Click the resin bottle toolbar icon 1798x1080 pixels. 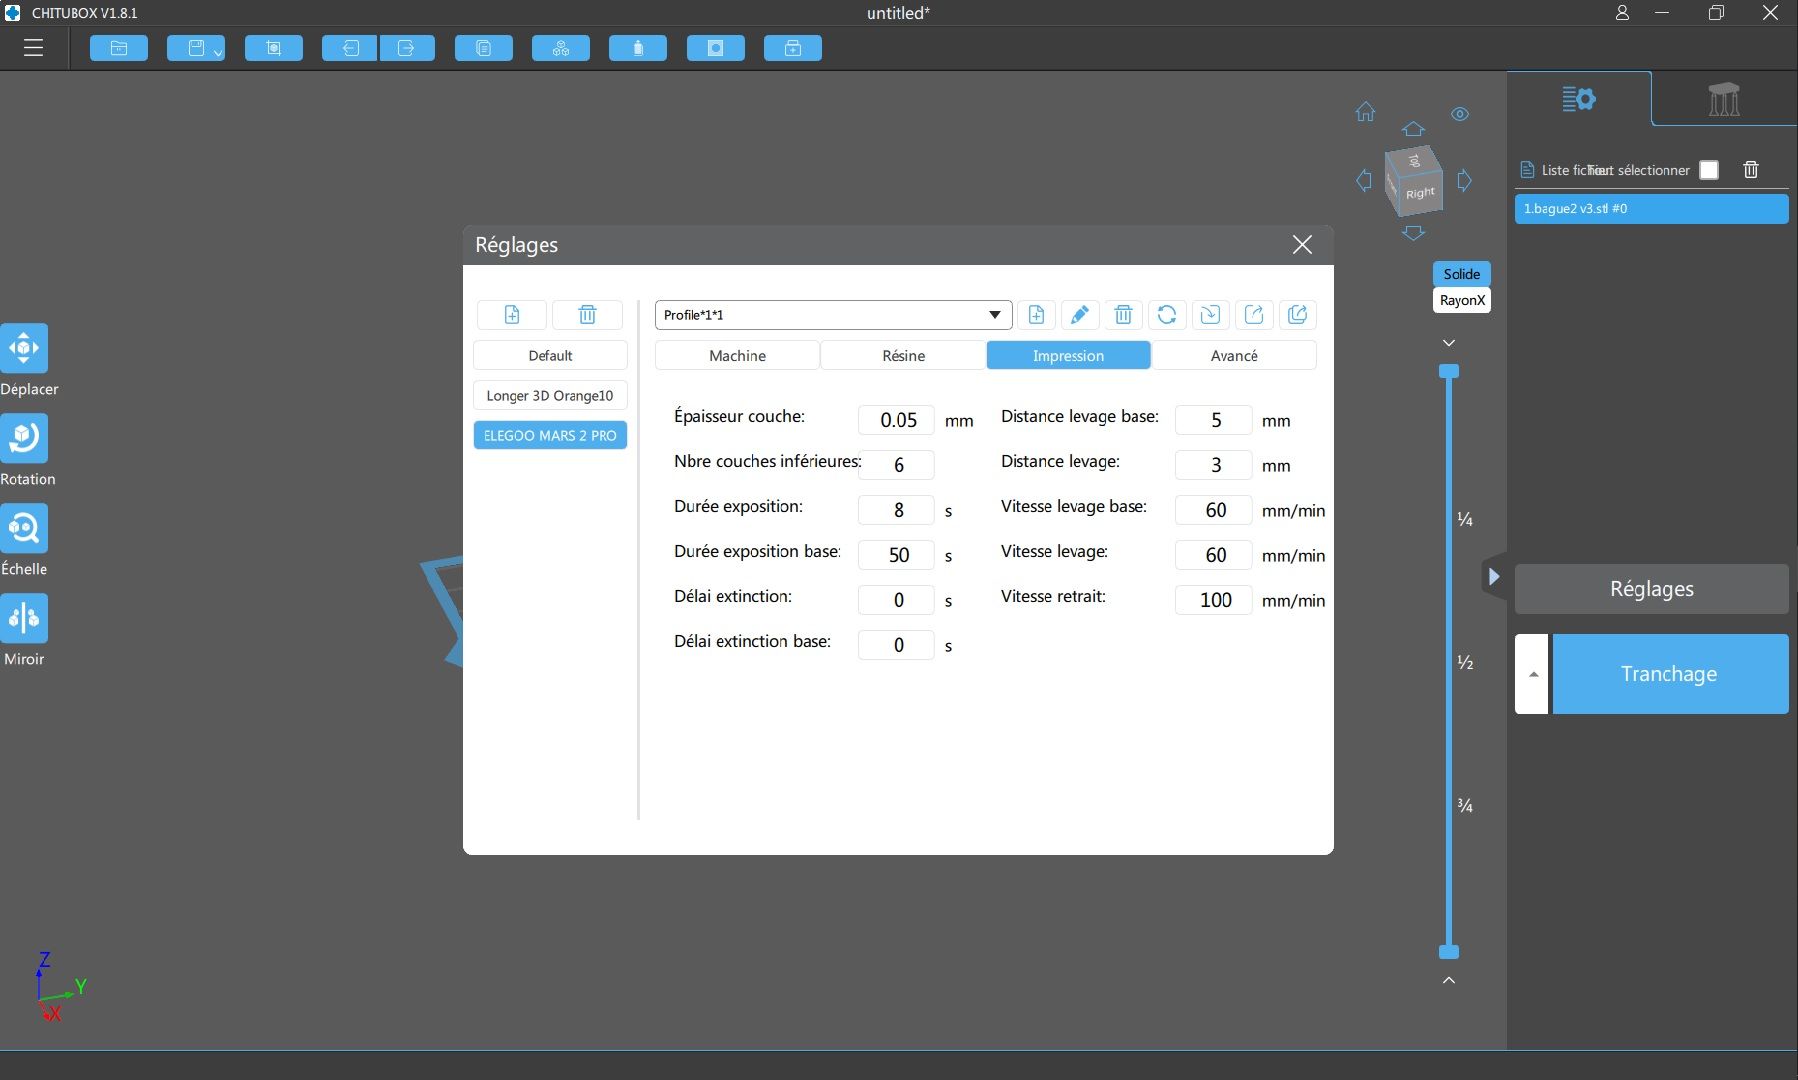638,48
